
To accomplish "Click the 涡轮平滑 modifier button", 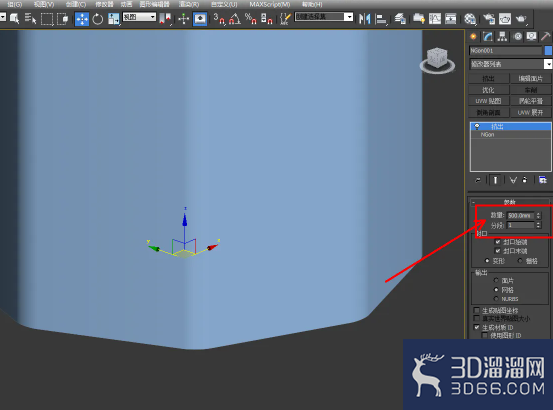I will (x=530, y=101).
